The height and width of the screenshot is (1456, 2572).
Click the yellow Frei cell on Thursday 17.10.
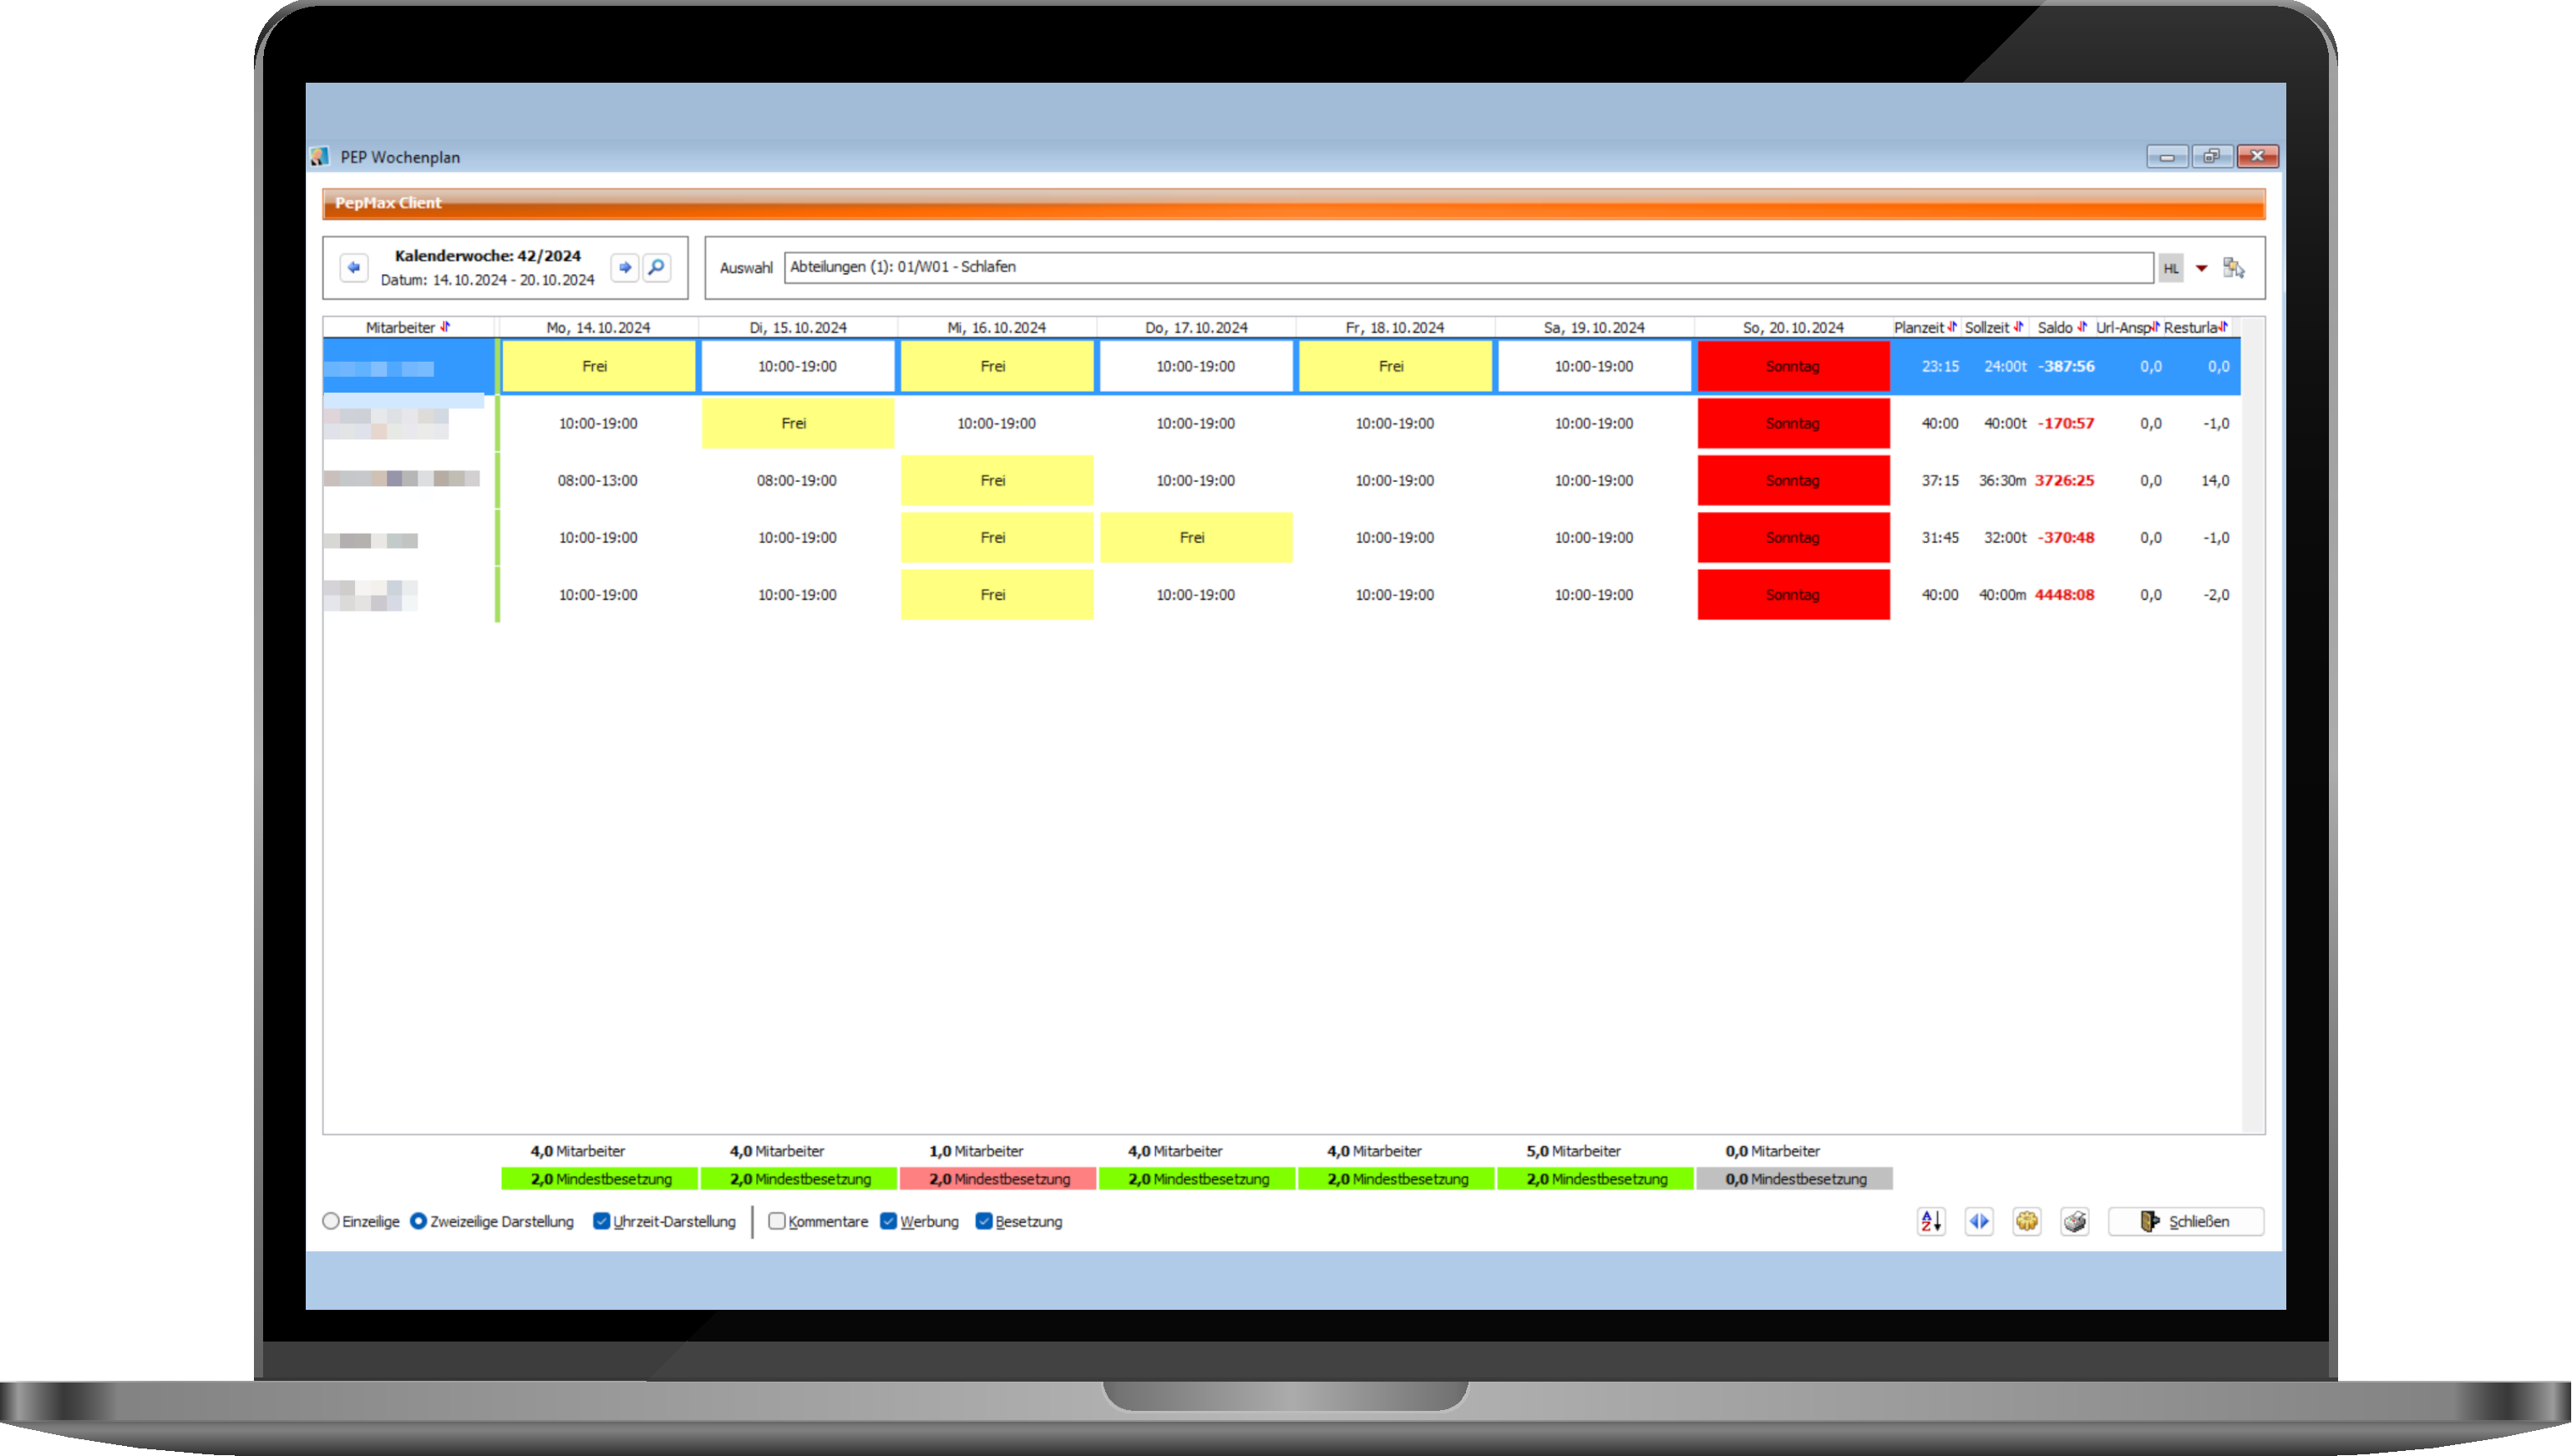tap(1195, 537)
